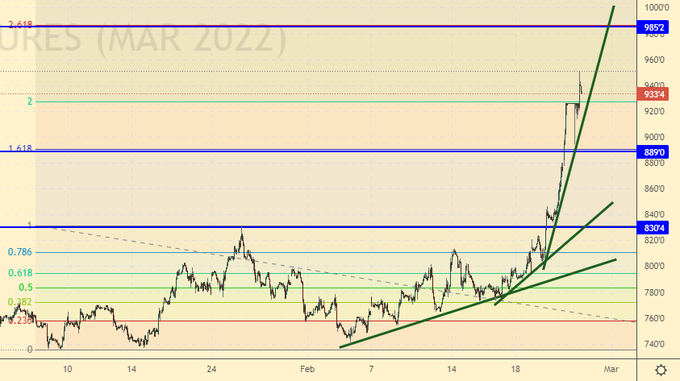The height and width of the screenshot is (381, 680).
Task: Click the 0.786 Fibonacci level label
Action: click(x=20, y=252)
